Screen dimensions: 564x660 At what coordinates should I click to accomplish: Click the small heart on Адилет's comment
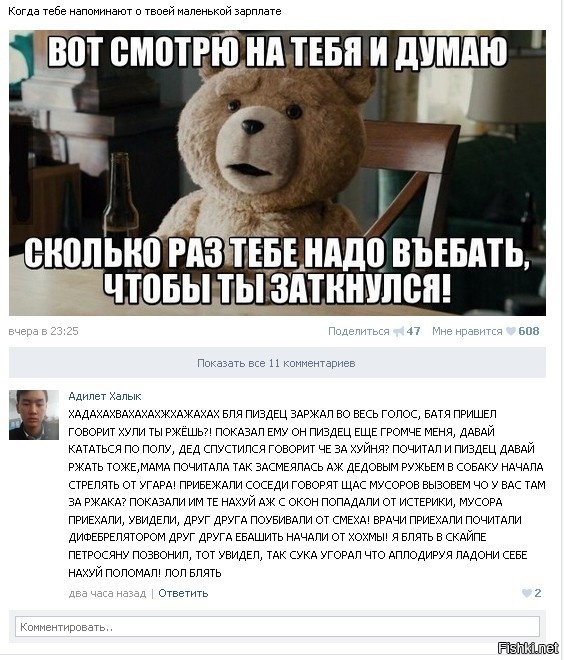[x=527, y=593]
